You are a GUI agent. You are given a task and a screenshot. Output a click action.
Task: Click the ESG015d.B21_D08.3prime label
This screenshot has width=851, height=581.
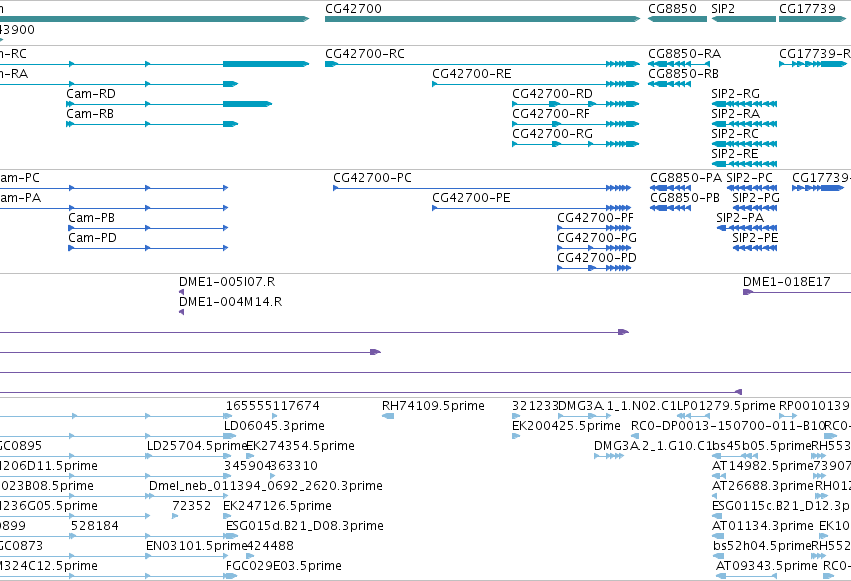[304, 526]
